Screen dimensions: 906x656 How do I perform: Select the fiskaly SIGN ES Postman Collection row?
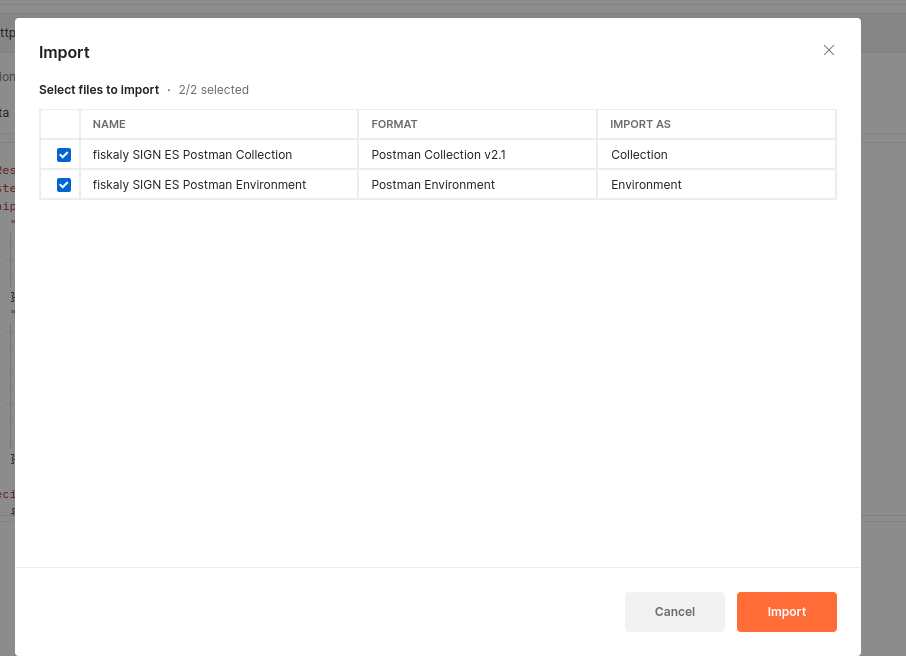pos(192,154)
